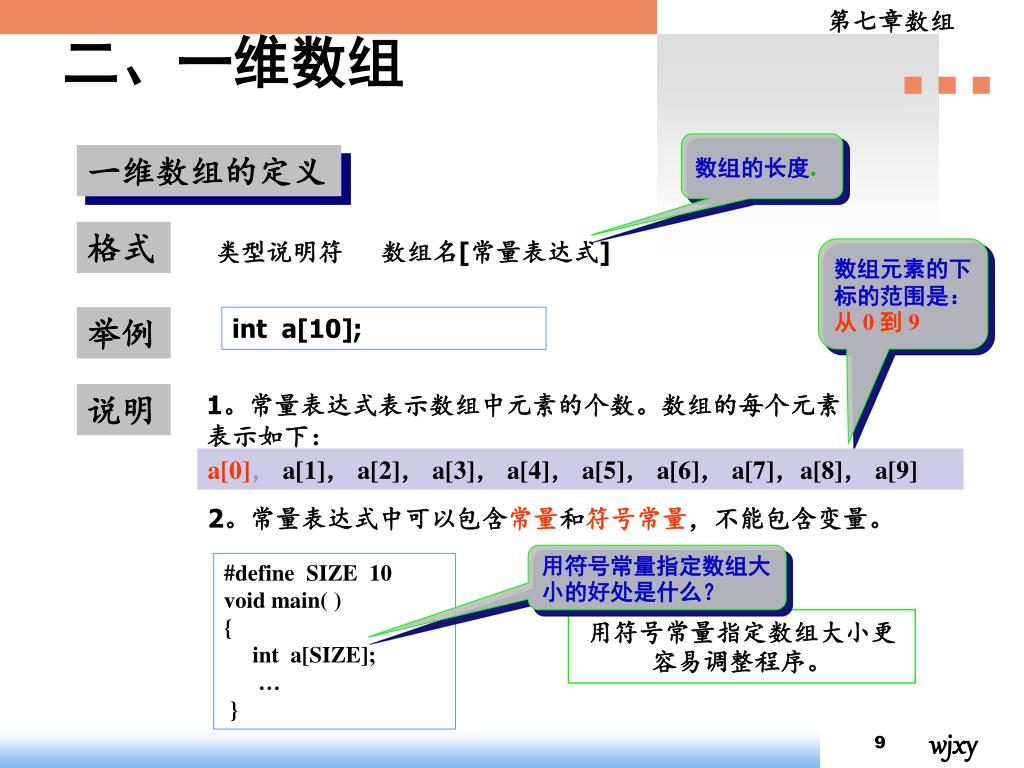Click the line 表示如下:
Image resolution: width=1024 pixels, height=768 pixels.
(x=264, y=436)
